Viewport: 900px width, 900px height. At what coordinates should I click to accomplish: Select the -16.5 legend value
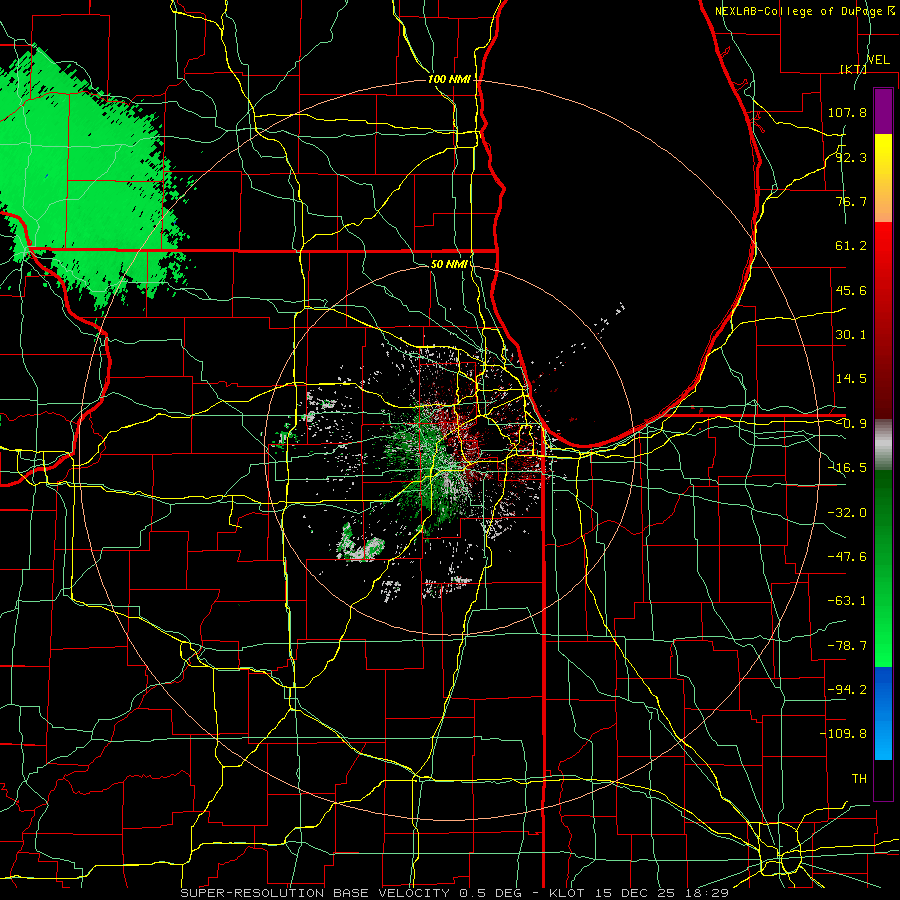(x=847, y=468)
